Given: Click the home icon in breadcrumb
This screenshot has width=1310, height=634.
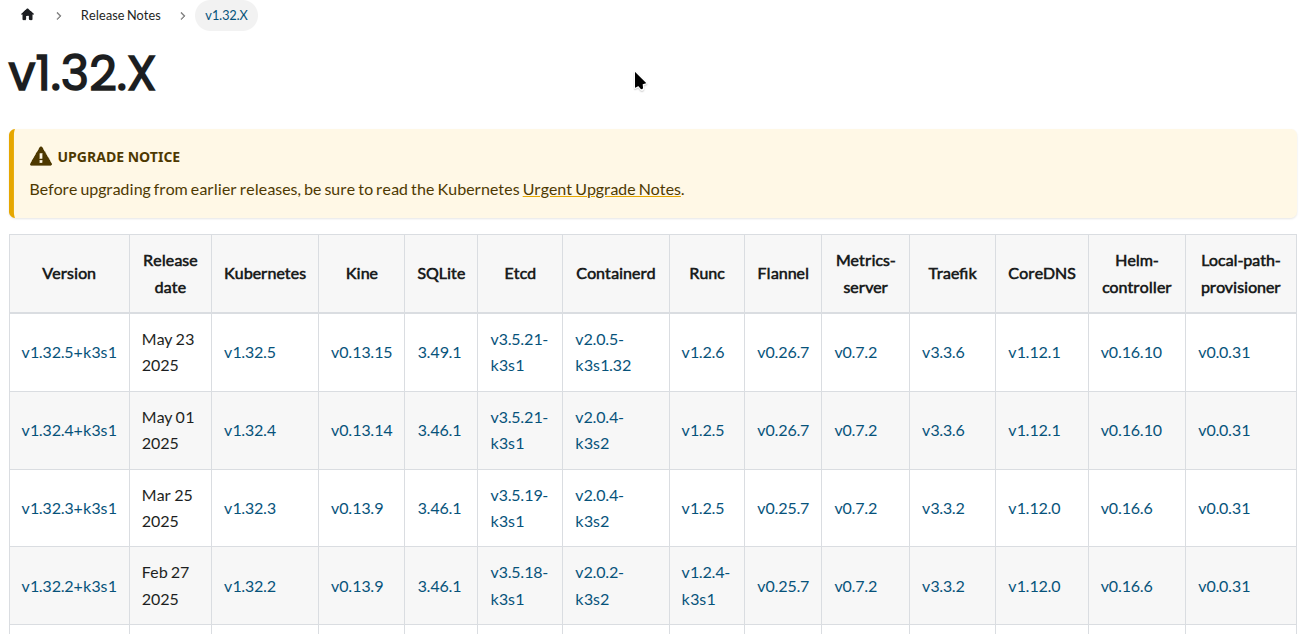Looking at the screenshot, I should click(x=27, y=15).
